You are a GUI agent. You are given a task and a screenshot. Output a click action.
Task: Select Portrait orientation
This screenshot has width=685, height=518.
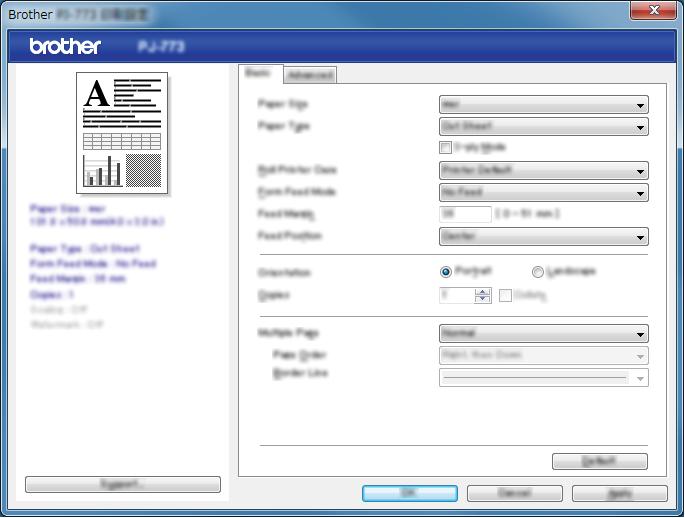tap(446, 272)
